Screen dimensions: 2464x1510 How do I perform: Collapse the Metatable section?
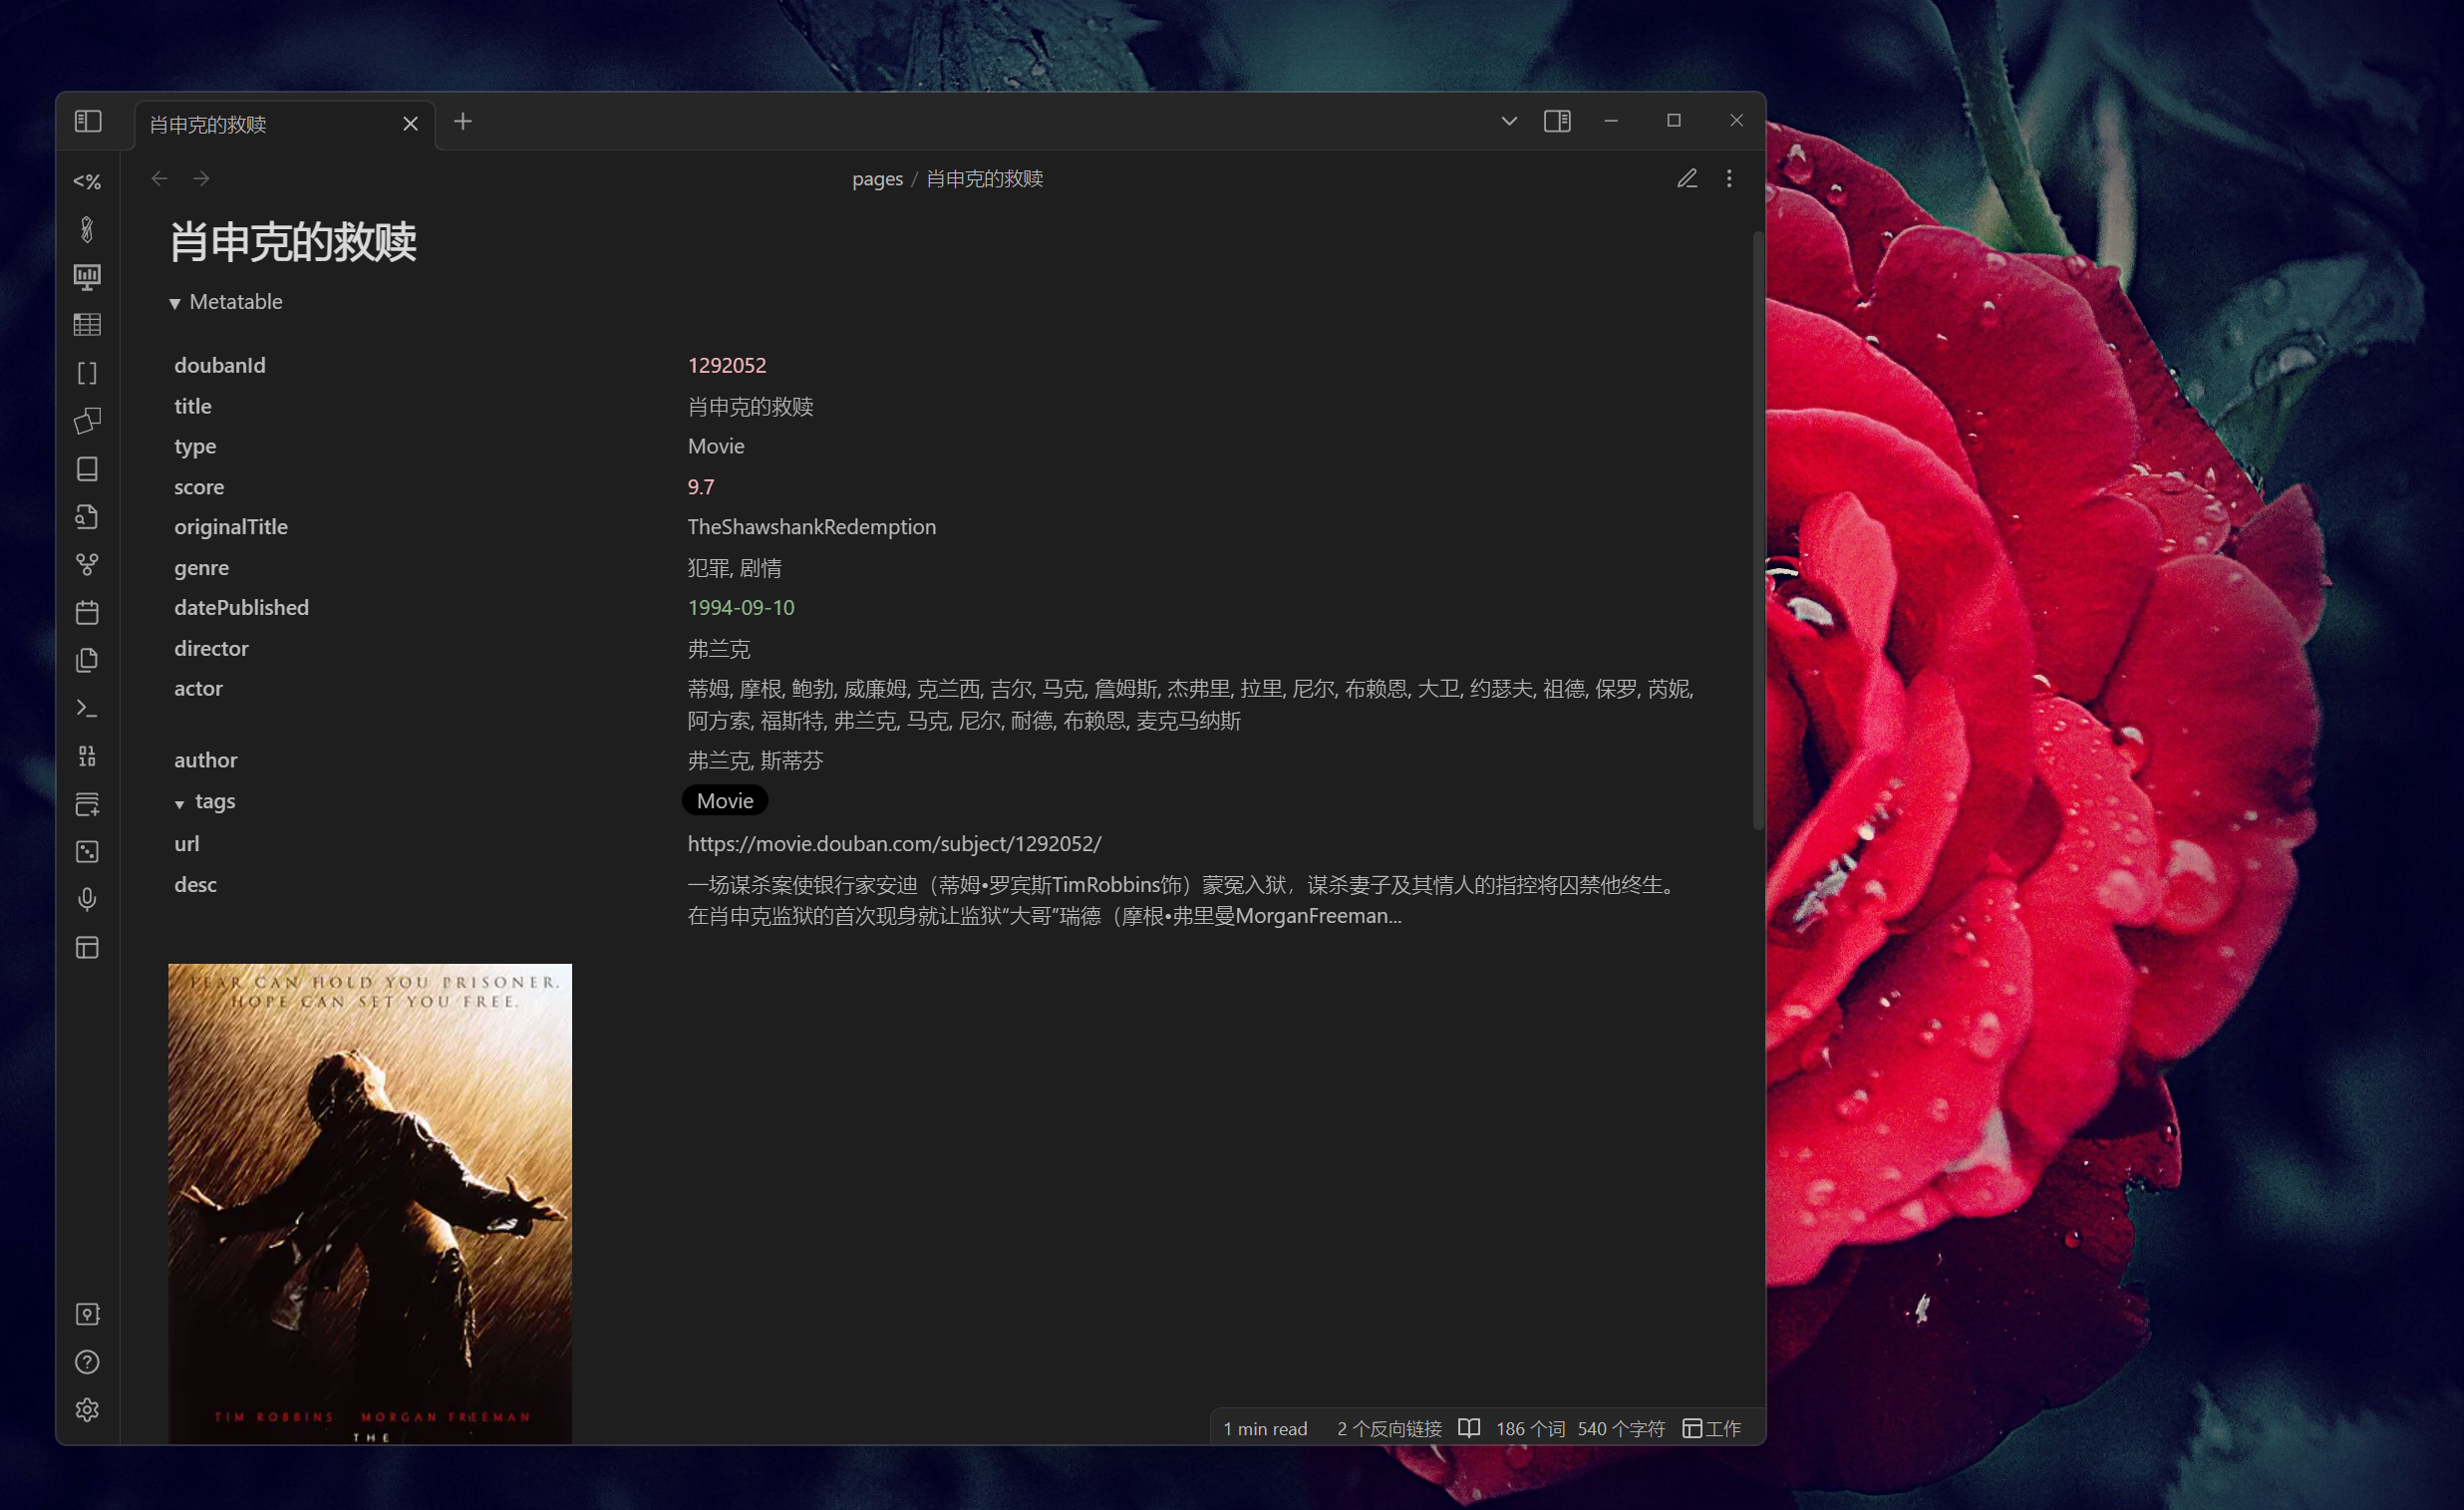[175, 302]
